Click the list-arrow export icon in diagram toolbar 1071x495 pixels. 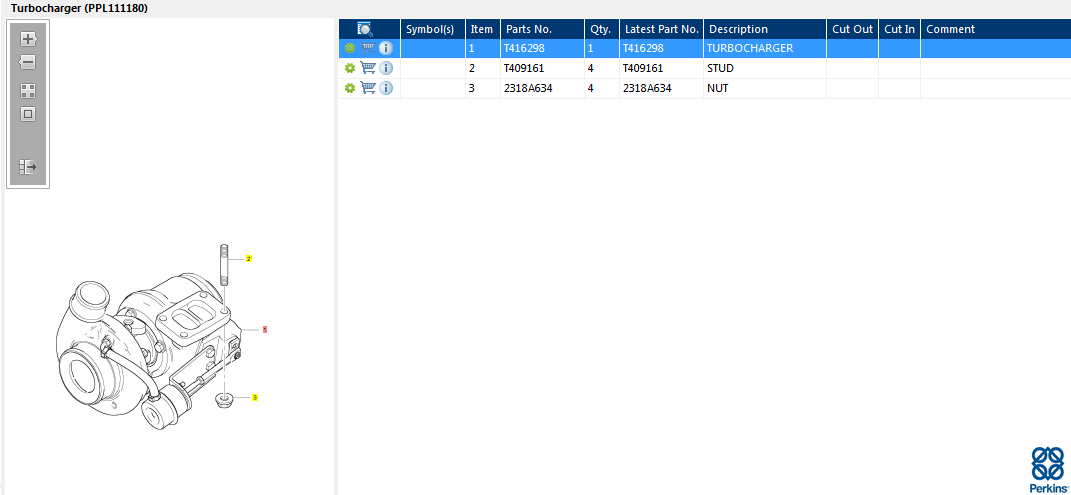(x=28, y=167)
